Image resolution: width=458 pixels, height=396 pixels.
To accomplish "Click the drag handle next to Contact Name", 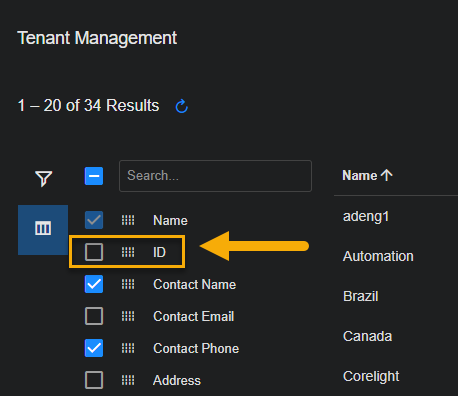I will (x=128, y=284).
